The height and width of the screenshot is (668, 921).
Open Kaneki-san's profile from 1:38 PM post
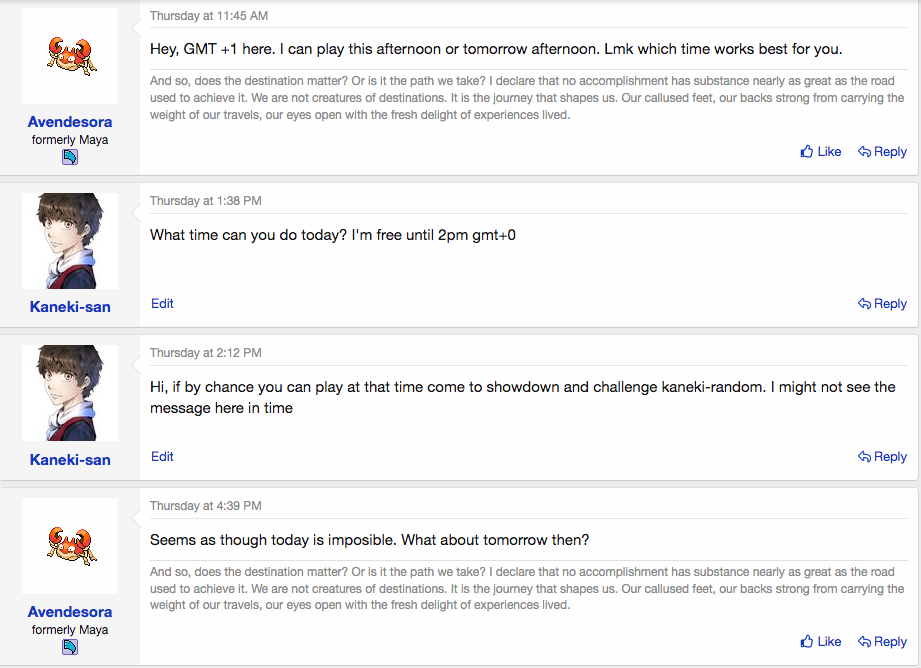tap(70, 307)
